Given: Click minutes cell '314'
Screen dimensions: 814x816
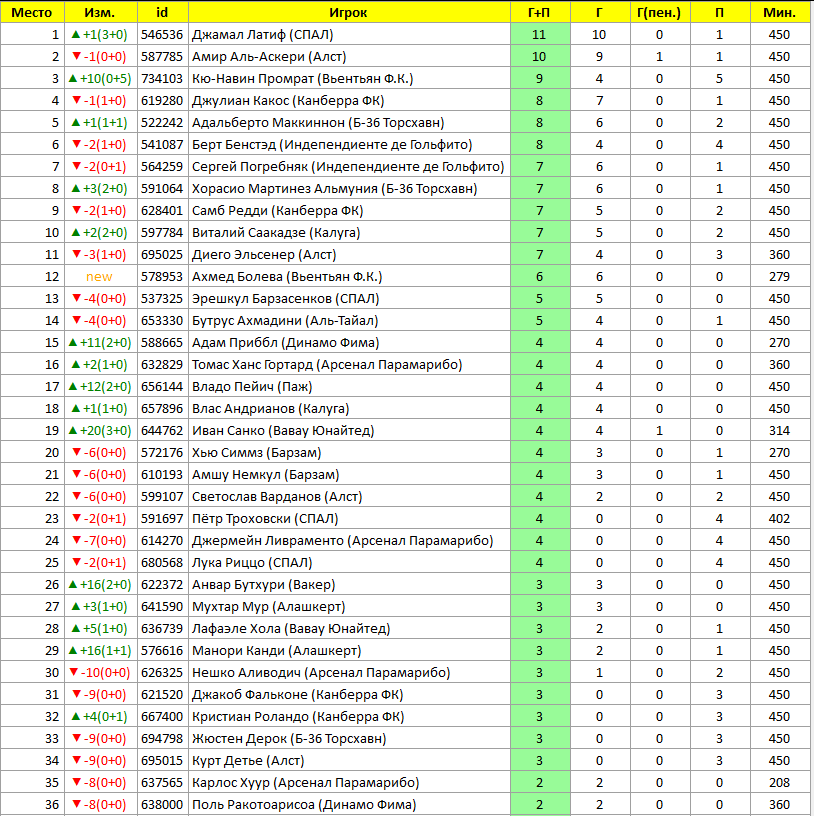Looking at the screenshot, I should (x=780, y=430).
